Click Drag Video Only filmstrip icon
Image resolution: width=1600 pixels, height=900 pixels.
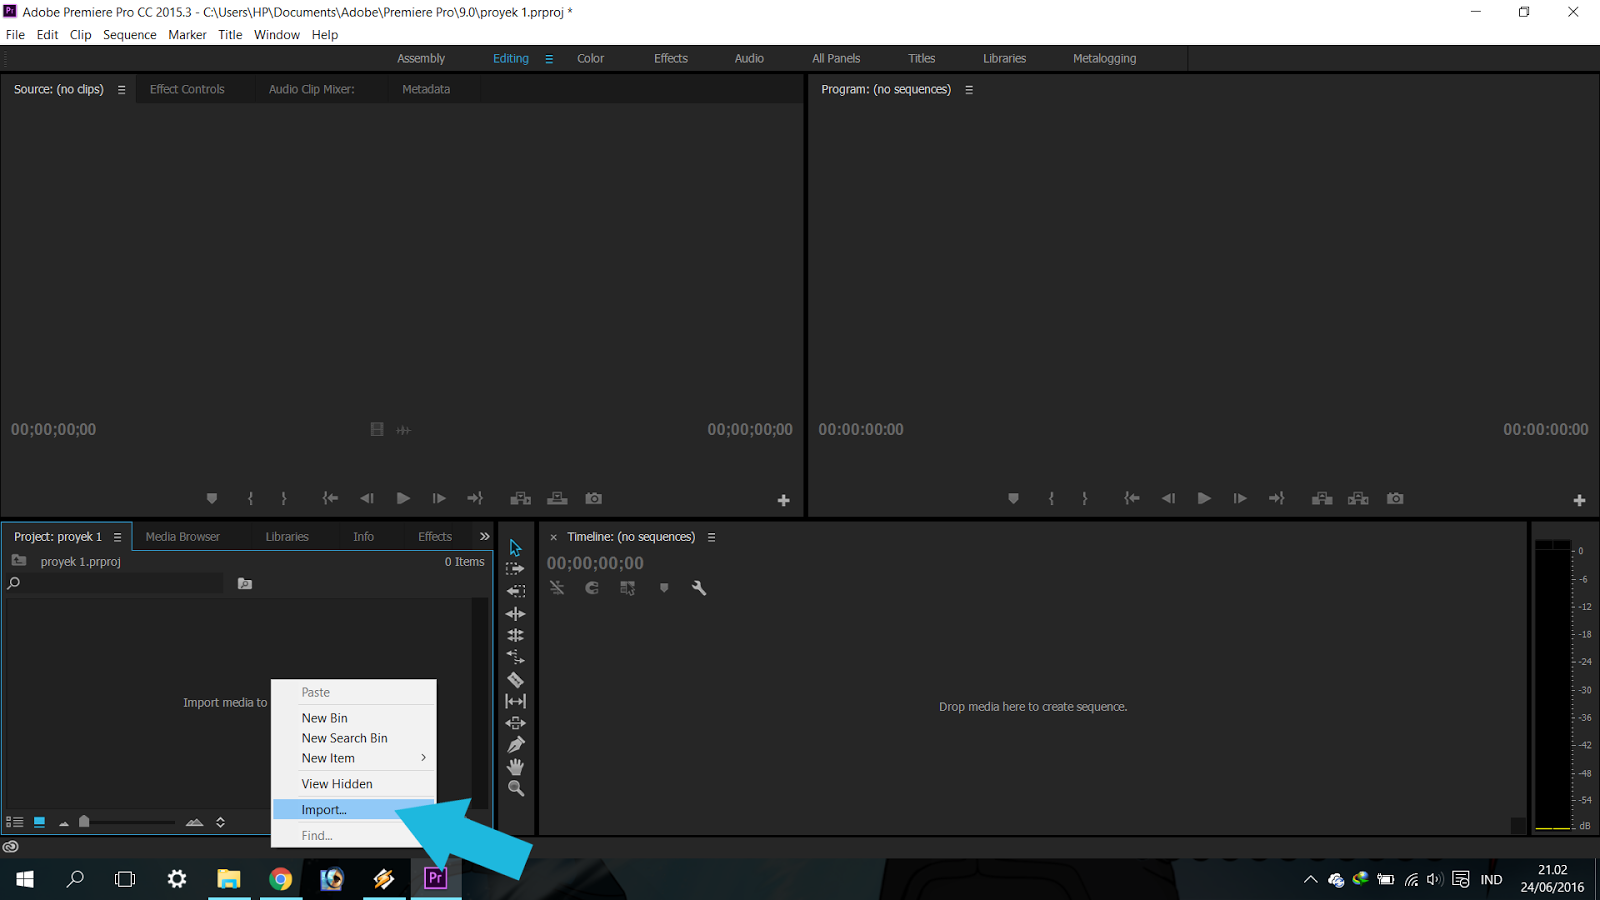pyautogui.click(x=377, y=429)
